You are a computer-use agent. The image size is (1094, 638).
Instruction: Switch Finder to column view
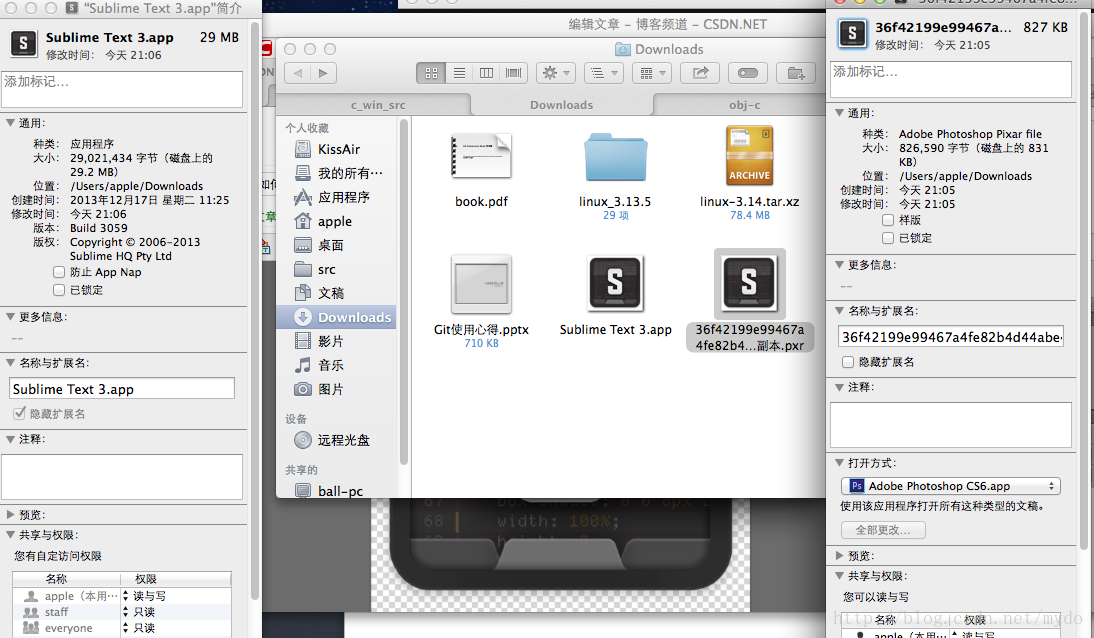486,73
